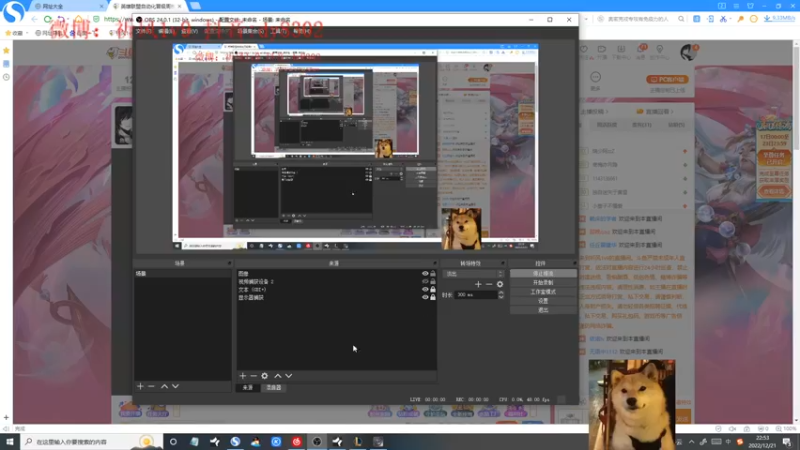Image resolution: width=800 pixels, height=450 pixels.
Task: Open the 工具(T) menu in OBS
Action: 278,31
